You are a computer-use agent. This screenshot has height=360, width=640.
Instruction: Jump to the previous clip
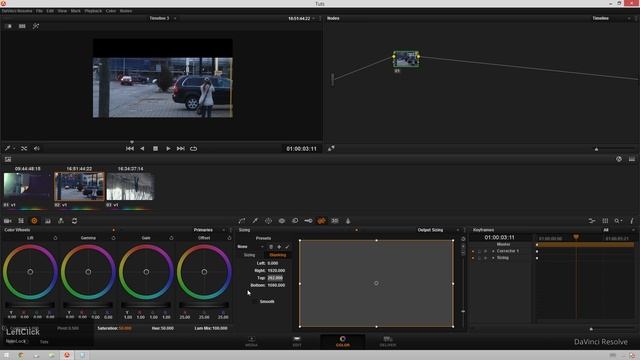[x=130, y=149]
